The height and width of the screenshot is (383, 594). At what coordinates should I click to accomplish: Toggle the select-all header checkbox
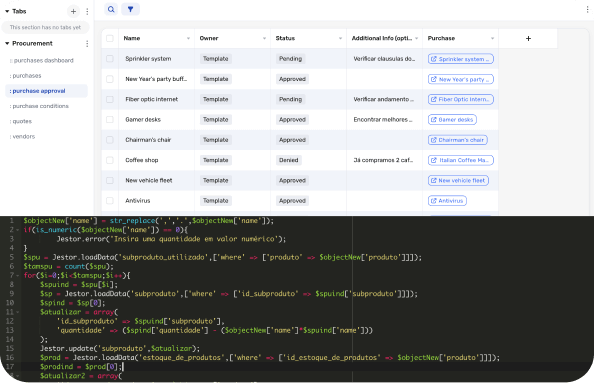pyautogui.click(x=110, y=38)
